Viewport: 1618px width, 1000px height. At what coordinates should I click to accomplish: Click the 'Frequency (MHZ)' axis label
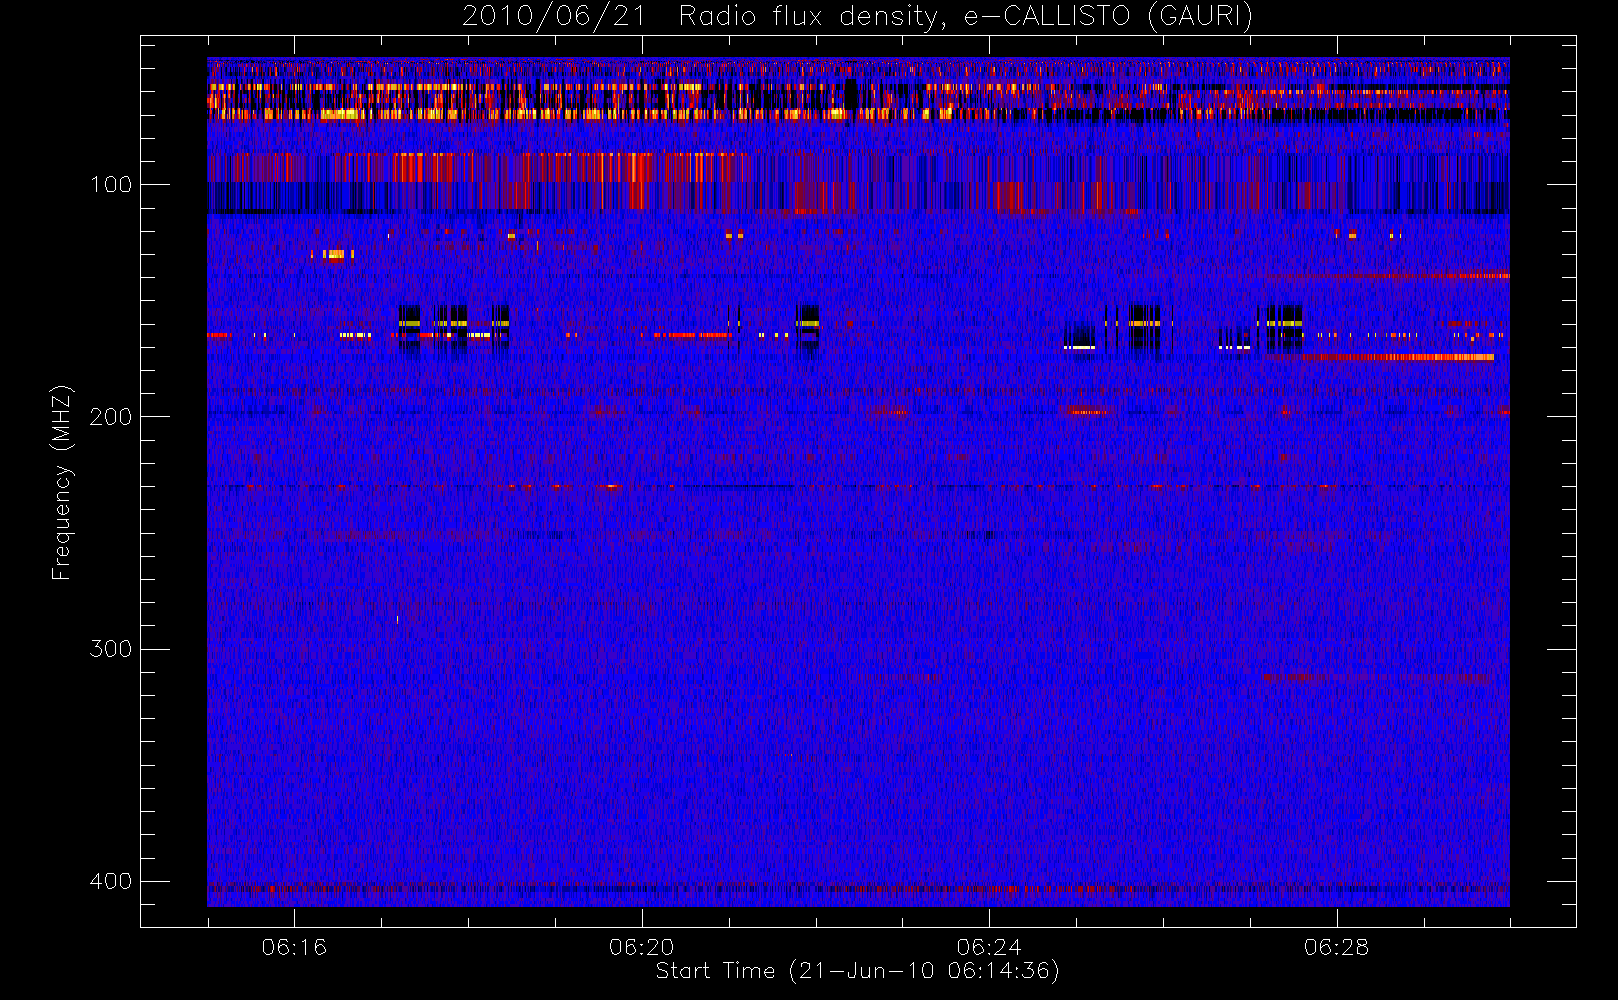click(x=62, y=482)
